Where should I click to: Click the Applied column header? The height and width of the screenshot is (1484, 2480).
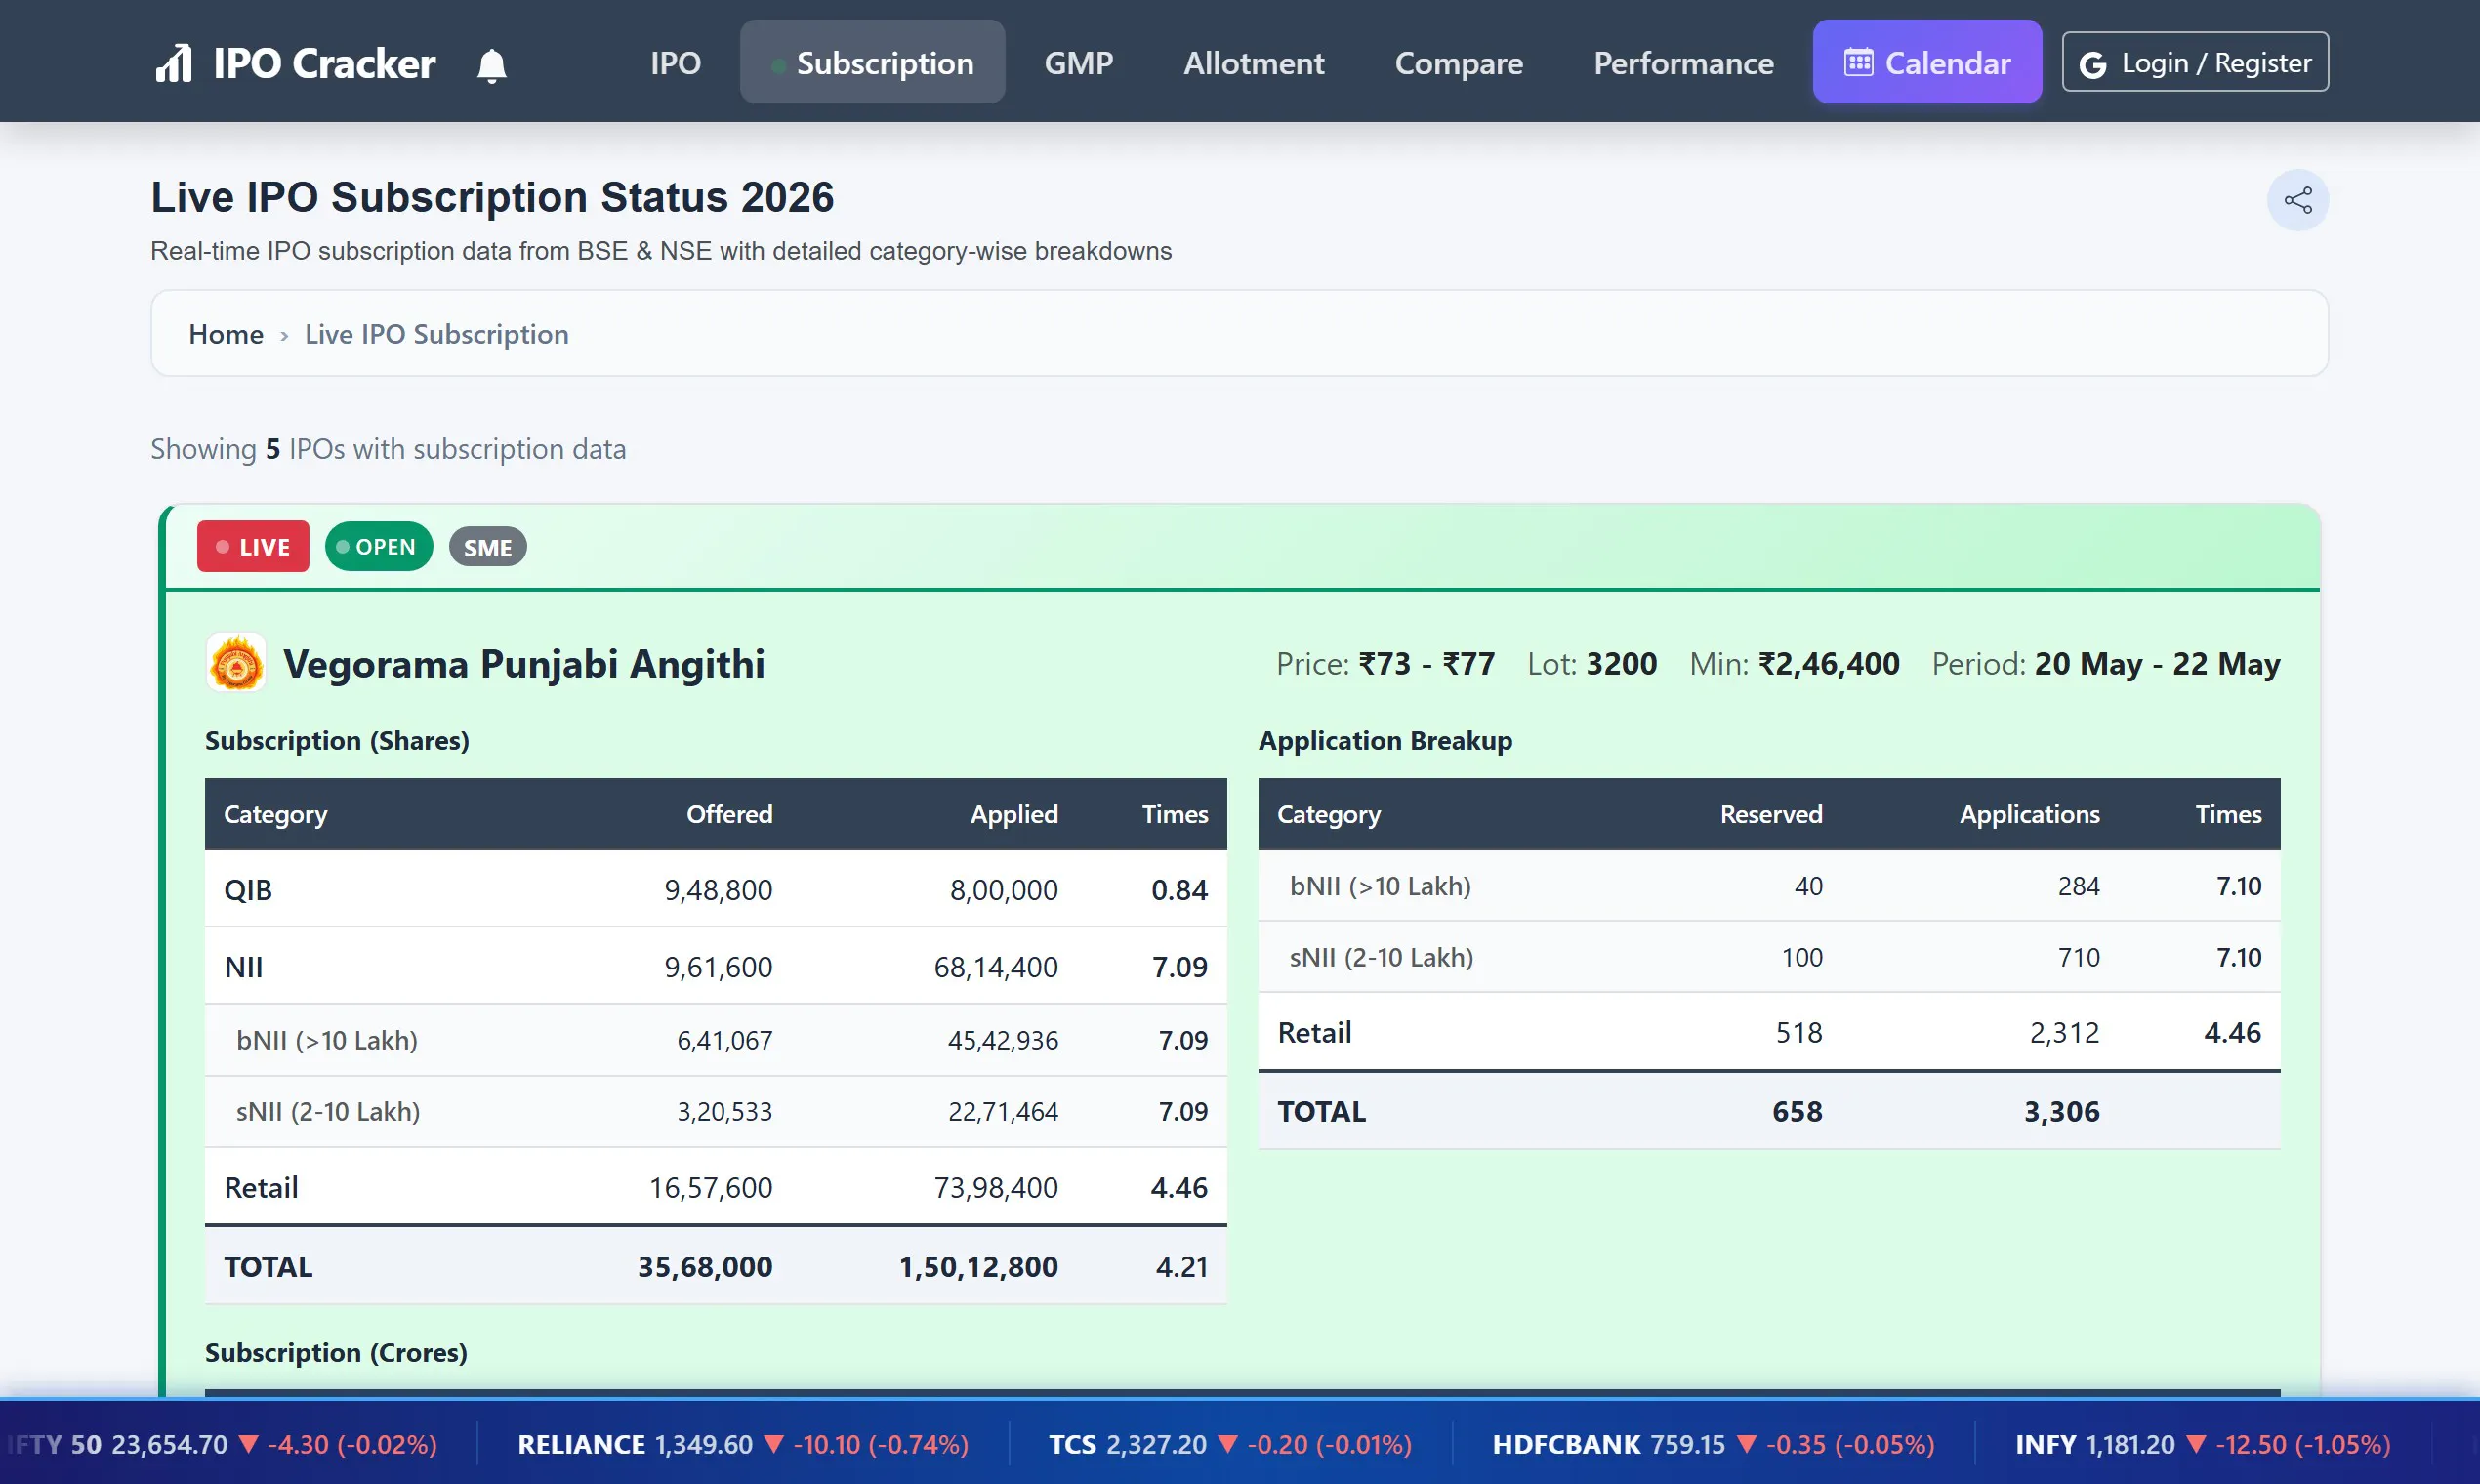click(x=1014, y=814)
